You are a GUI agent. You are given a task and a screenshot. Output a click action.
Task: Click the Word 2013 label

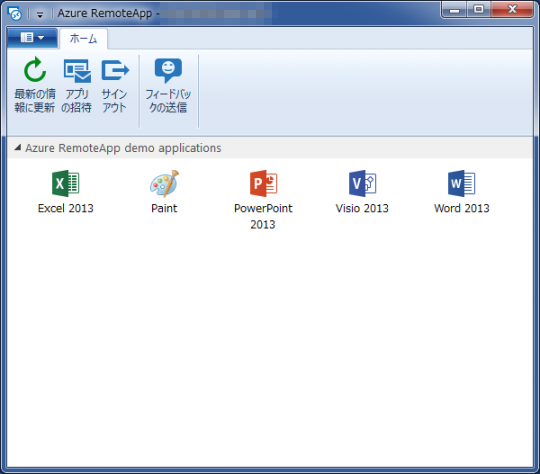coord(461,208)
